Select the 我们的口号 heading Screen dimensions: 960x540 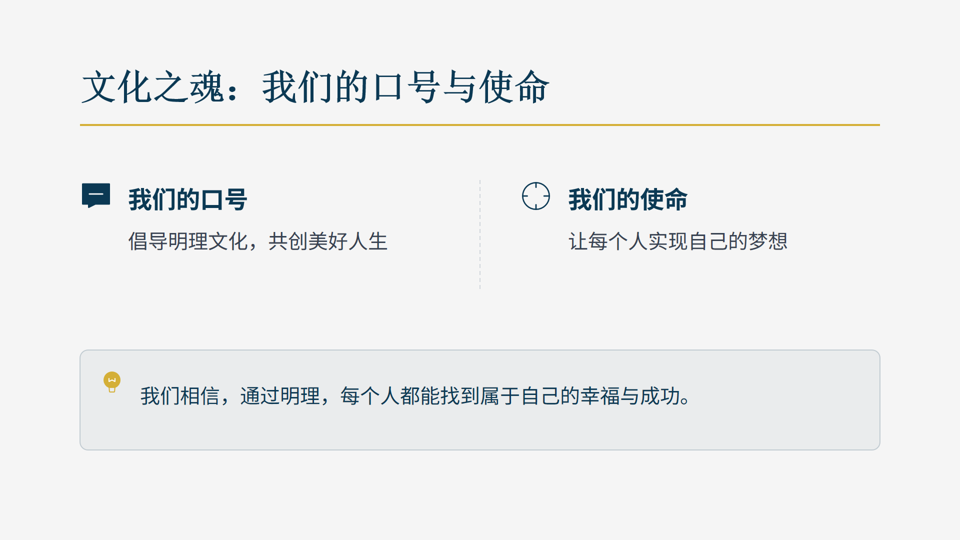coord(188,199)
